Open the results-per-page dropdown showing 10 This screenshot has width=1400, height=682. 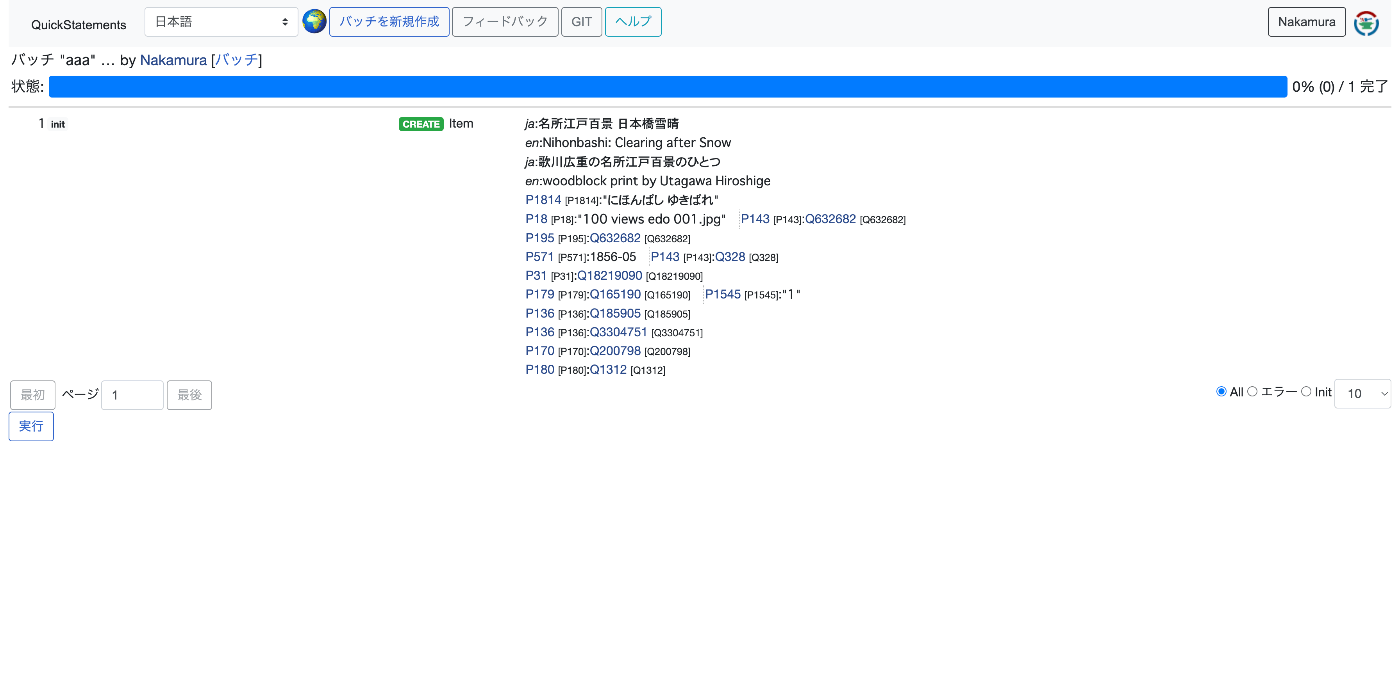tap(1362, 393)
